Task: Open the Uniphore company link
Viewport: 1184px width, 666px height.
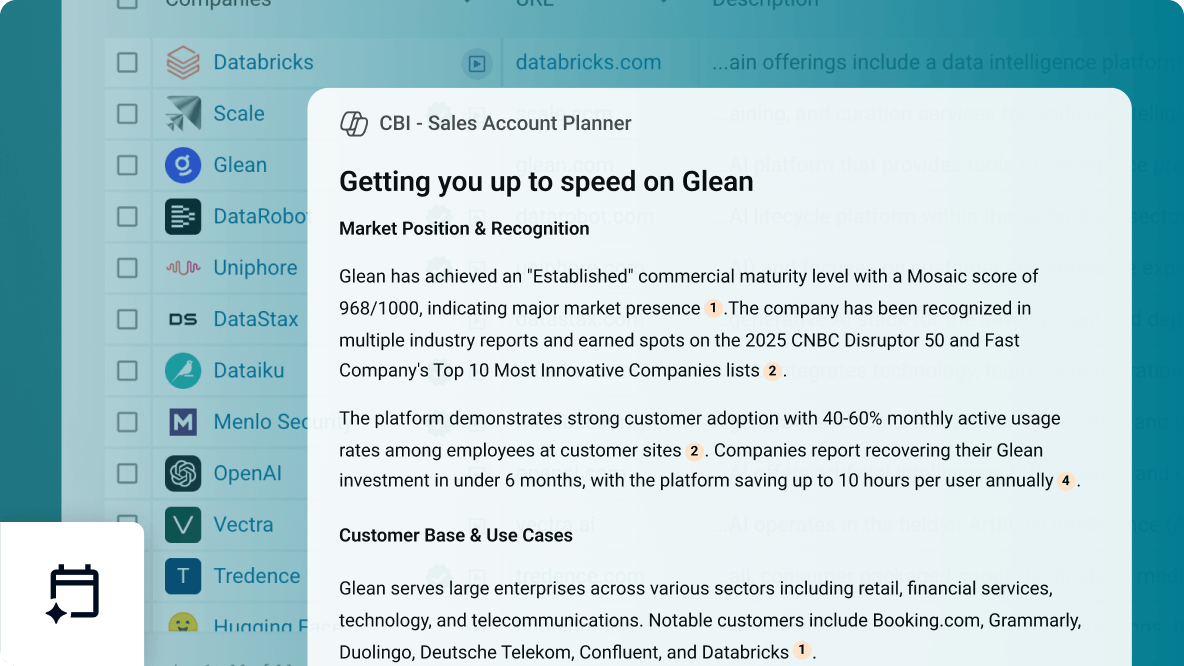Action: point(255,268)
